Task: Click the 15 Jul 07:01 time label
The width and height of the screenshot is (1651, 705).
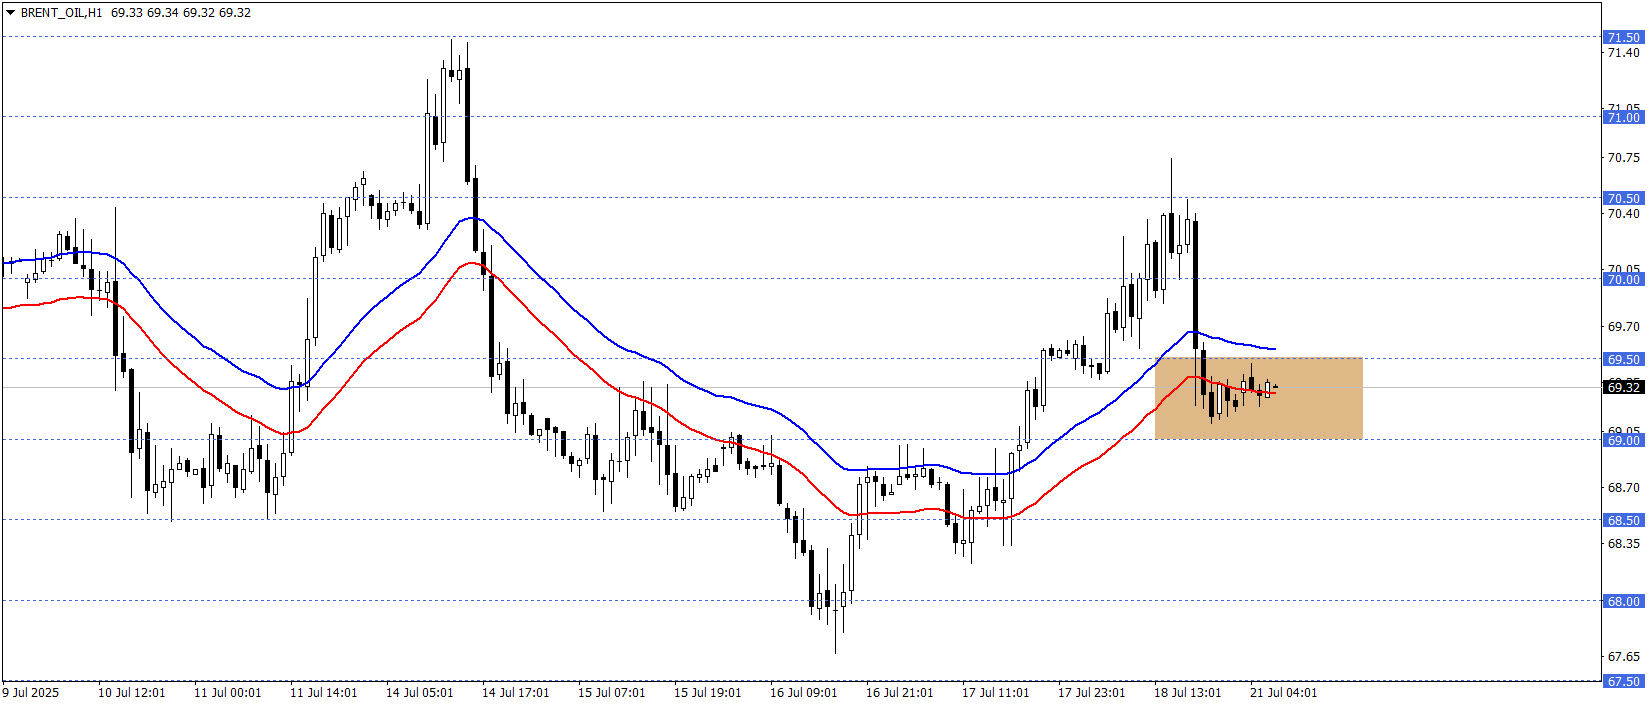Action: coord(612,692)
